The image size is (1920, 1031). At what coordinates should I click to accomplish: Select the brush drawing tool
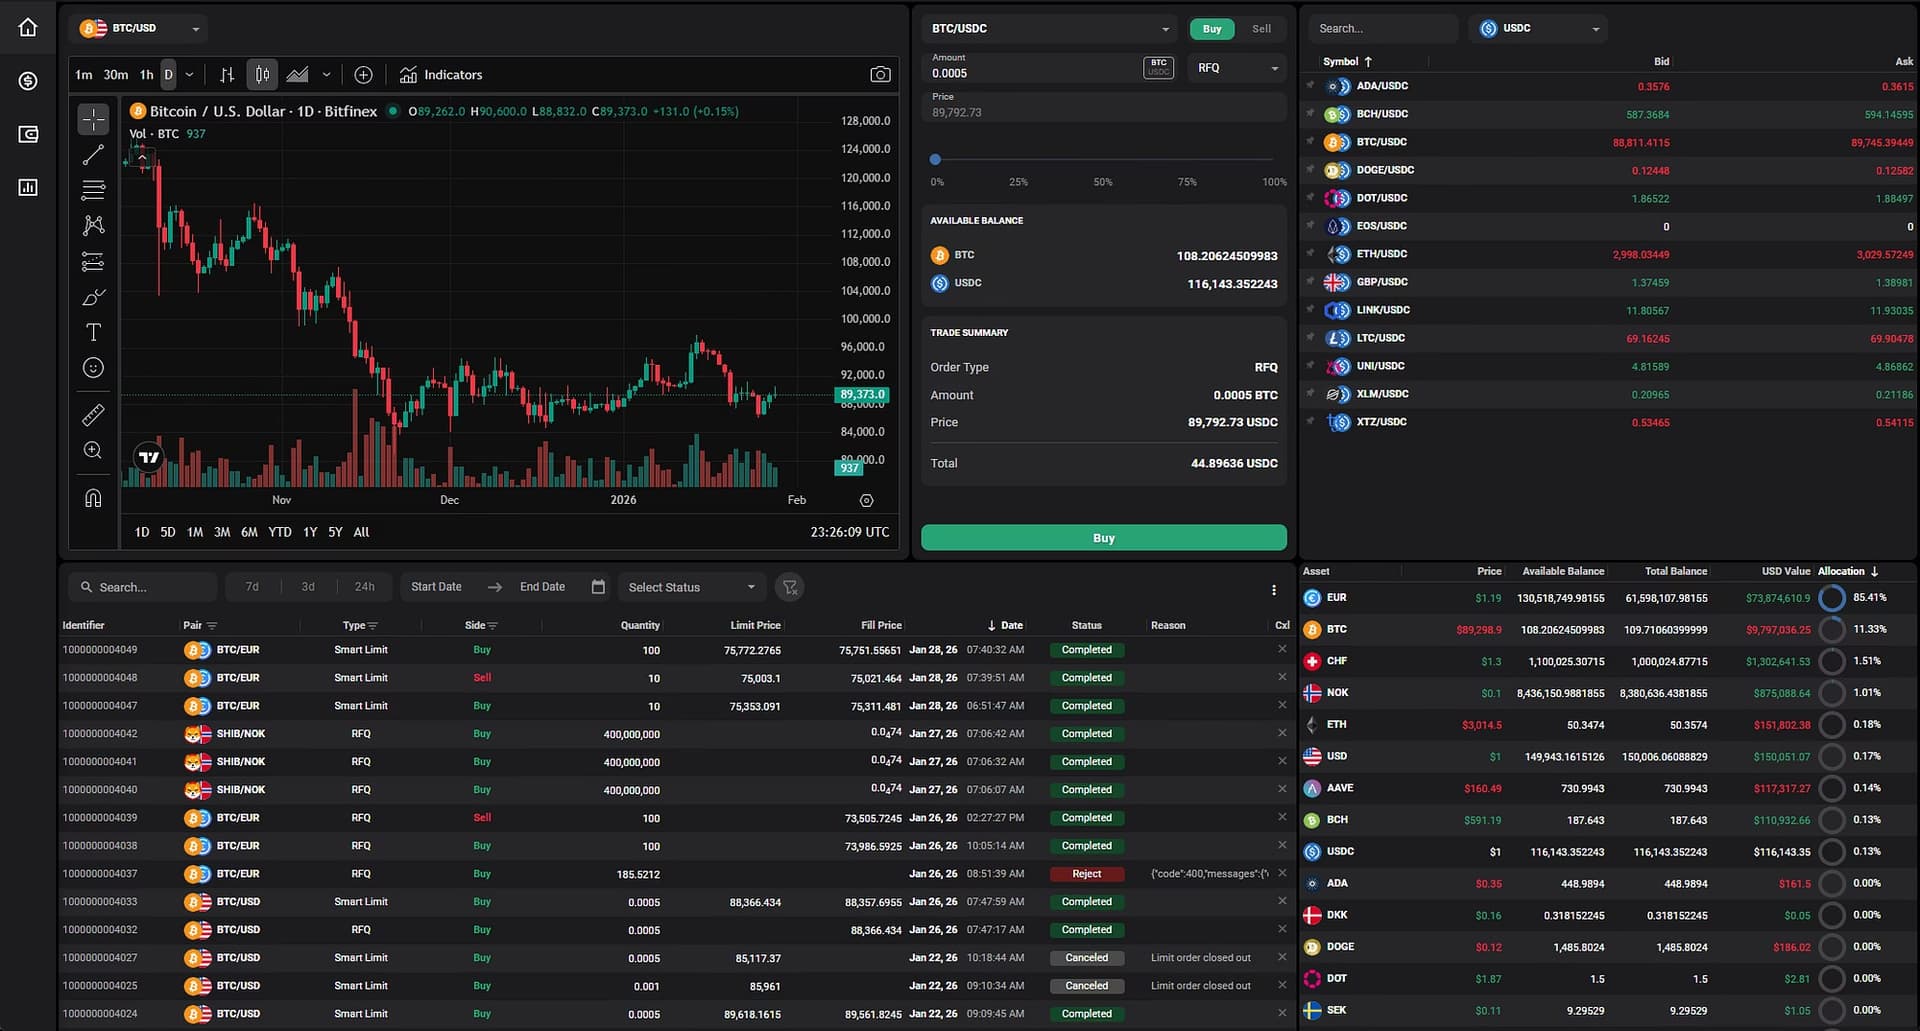(x=93, y=297)
